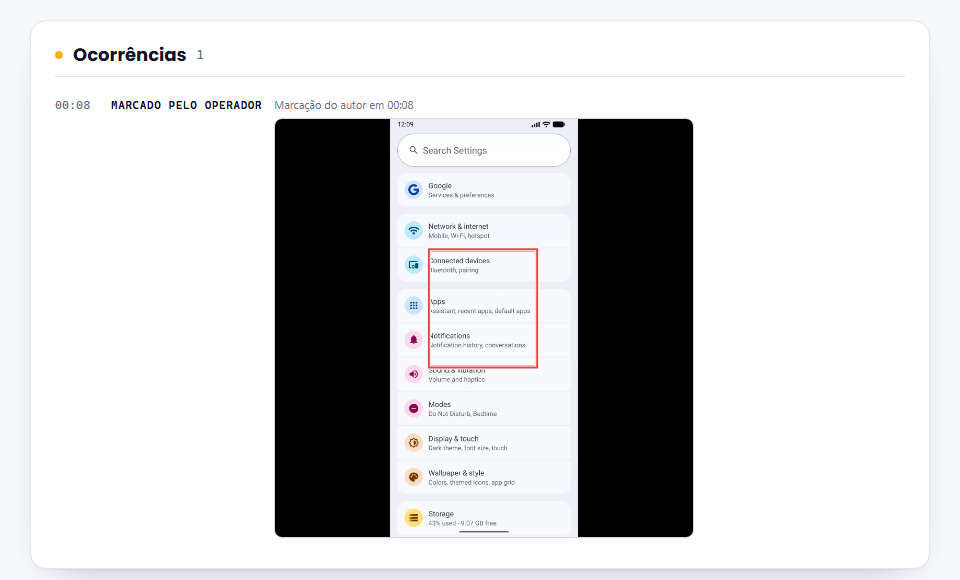
Task: Click the Ocorrências count 1
Action: pos(200,55)
